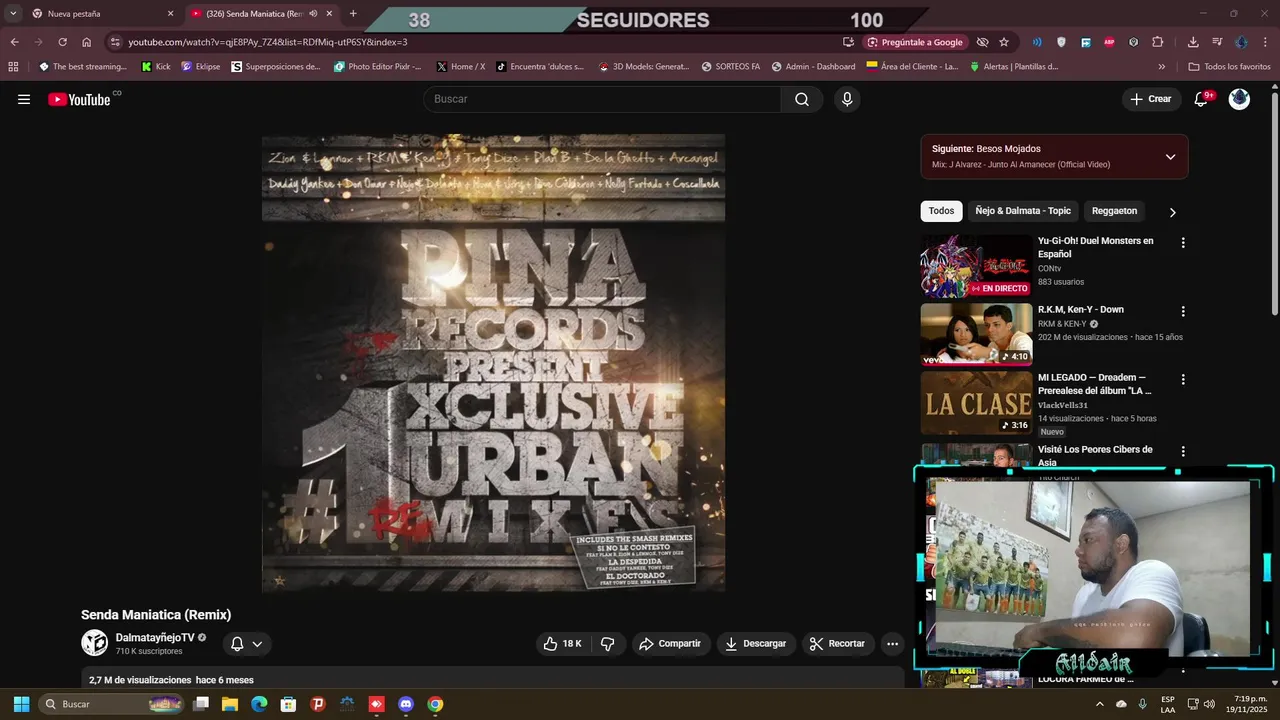Click the install app icon in address bar
The height and width of the screenshot is (720, 1280).
click(848, 42)
